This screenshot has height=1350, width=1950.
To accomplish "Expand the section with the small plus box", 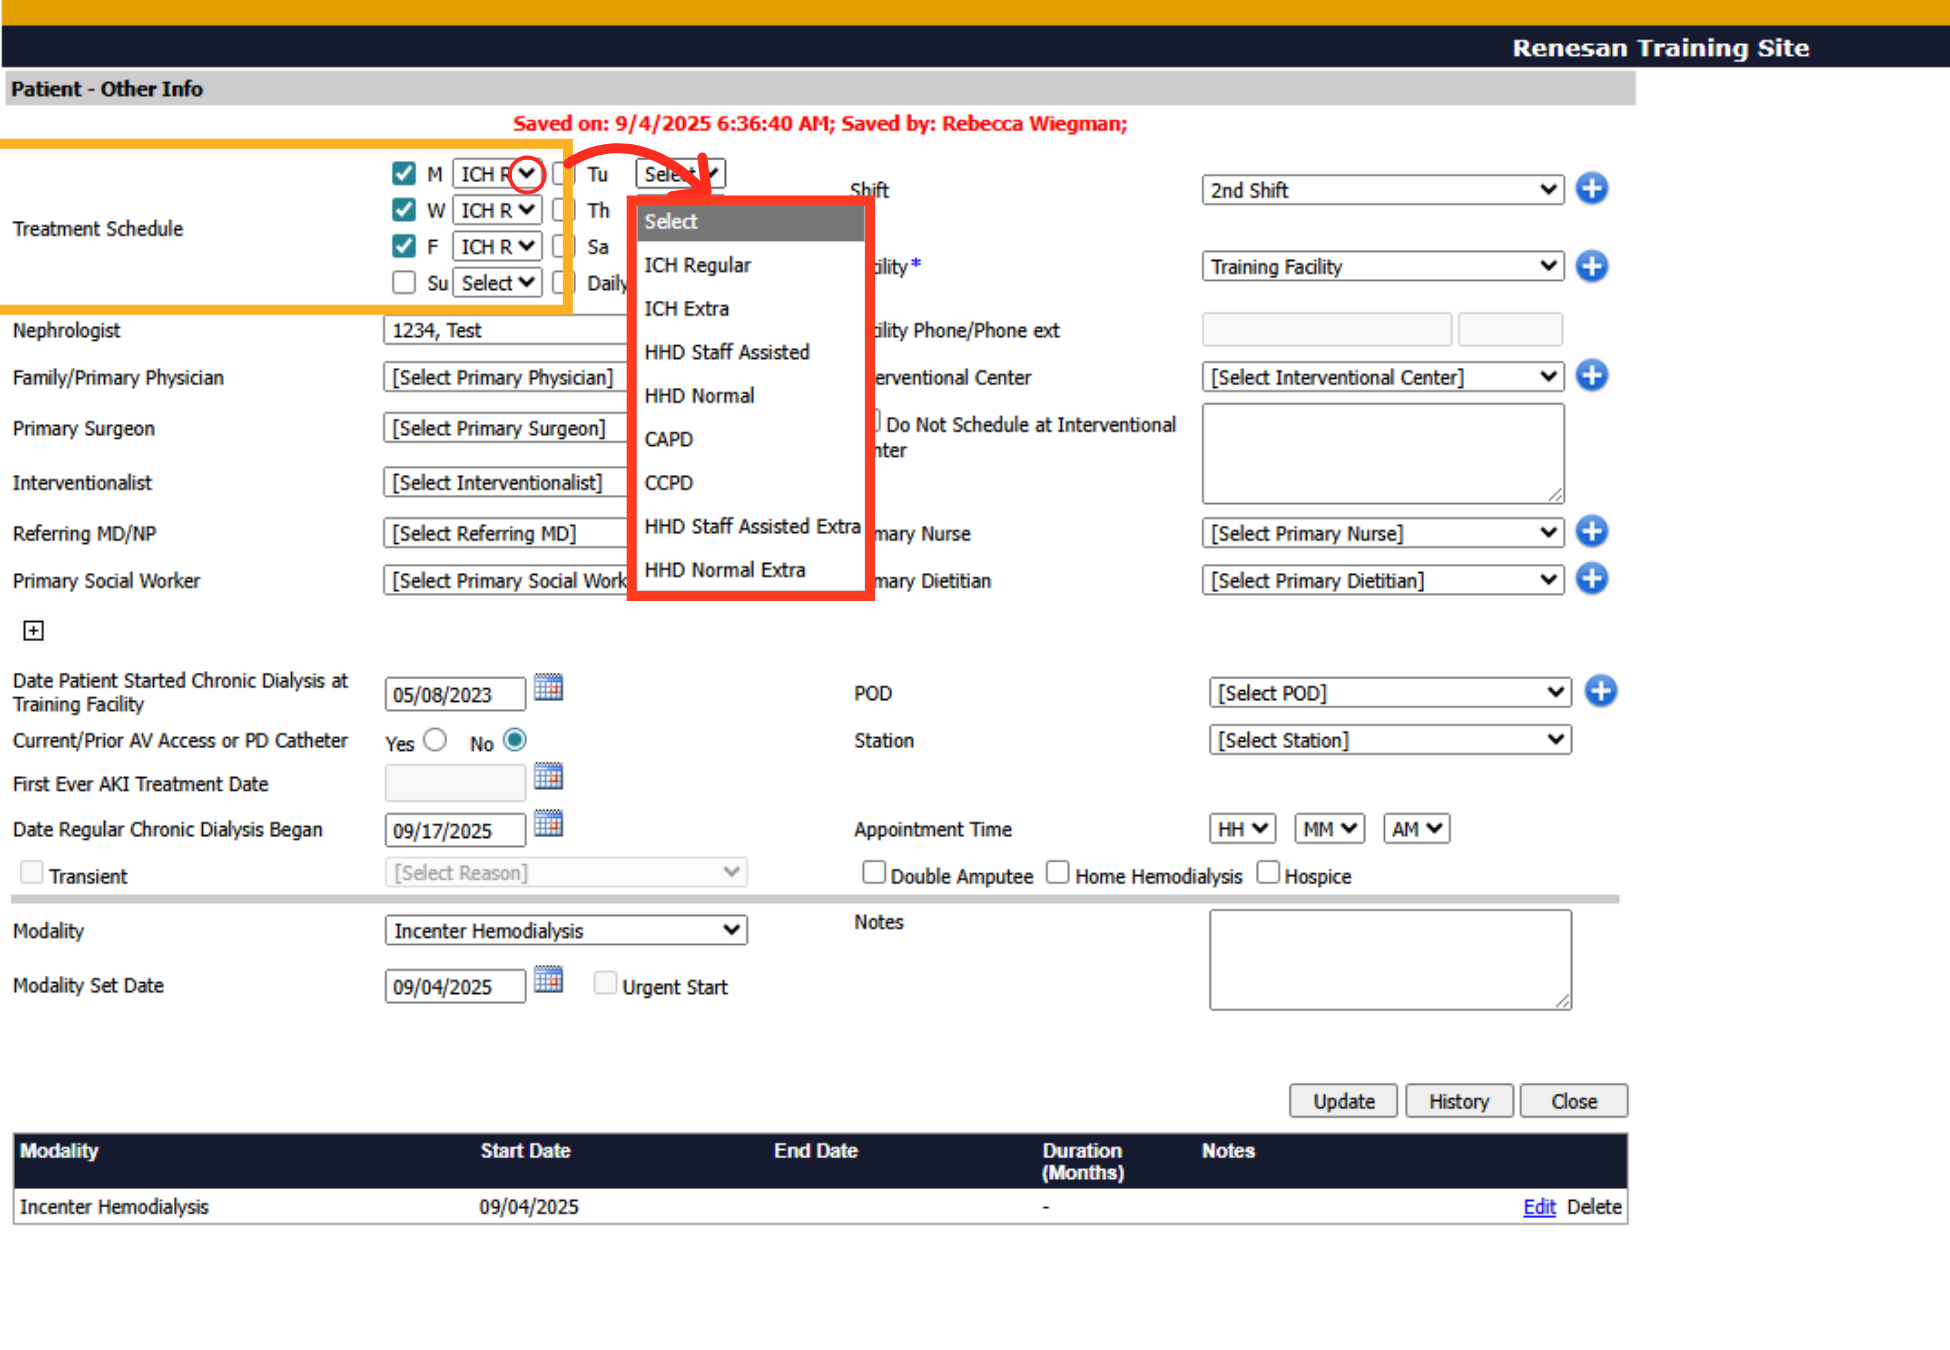I will 33,631.
